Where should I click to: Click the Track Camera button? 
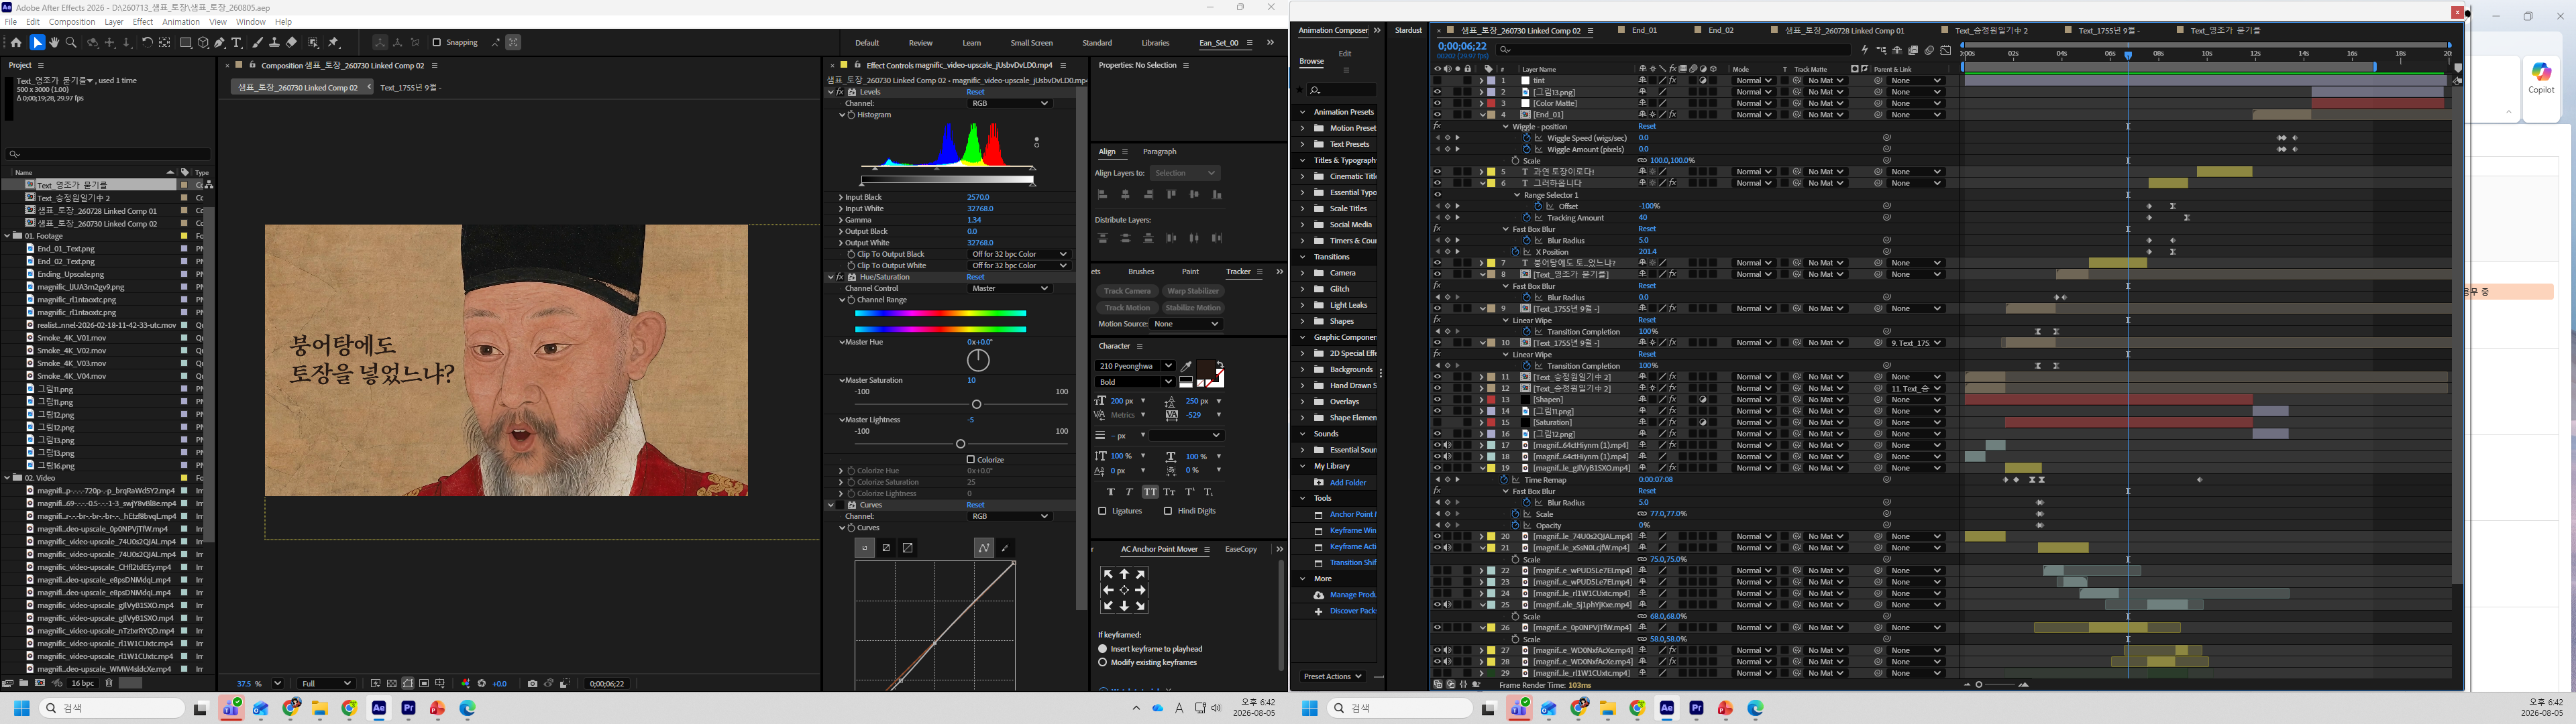(1127, 291)
